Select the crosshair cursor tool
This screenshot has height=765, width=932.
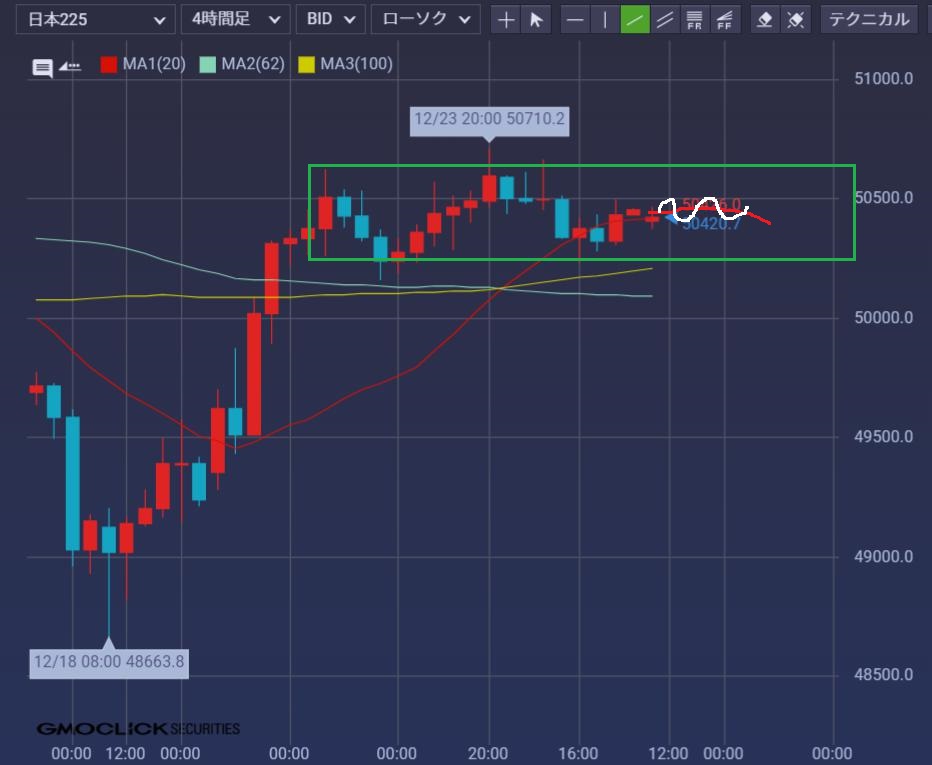pos(507,19)
